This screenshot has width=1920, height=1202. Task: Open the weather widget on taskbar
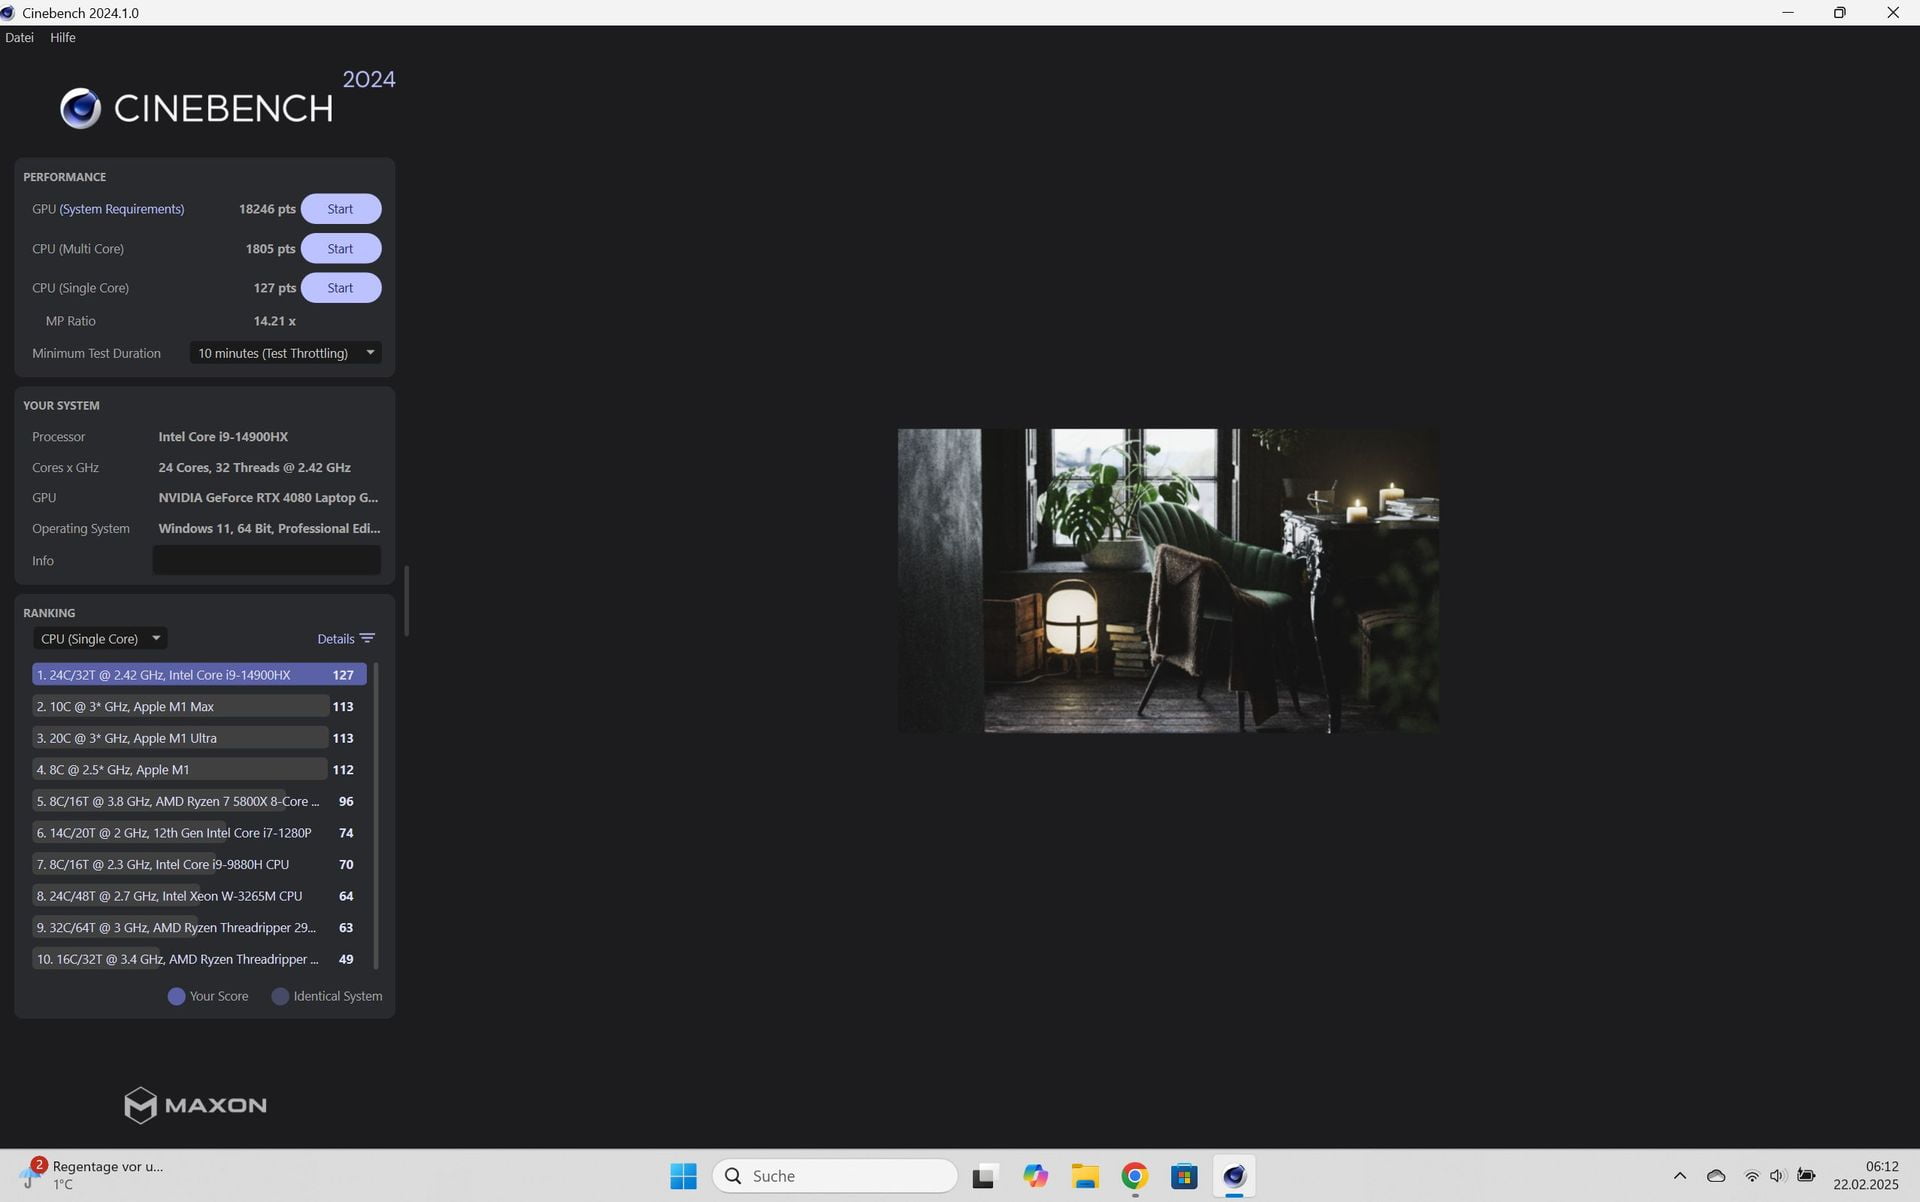pyautogui.click(x=92, y=1175)
